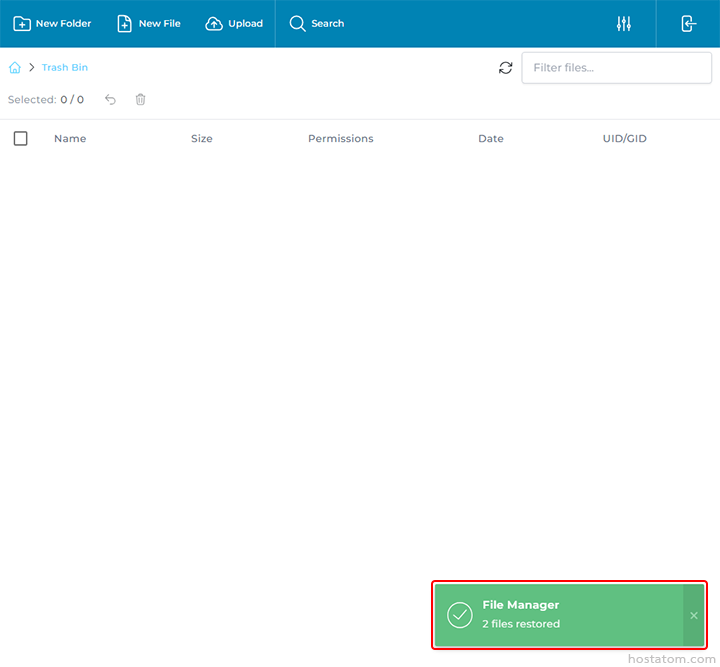
Task: Open Search from the top toolbar
Action: click(316, 24)
